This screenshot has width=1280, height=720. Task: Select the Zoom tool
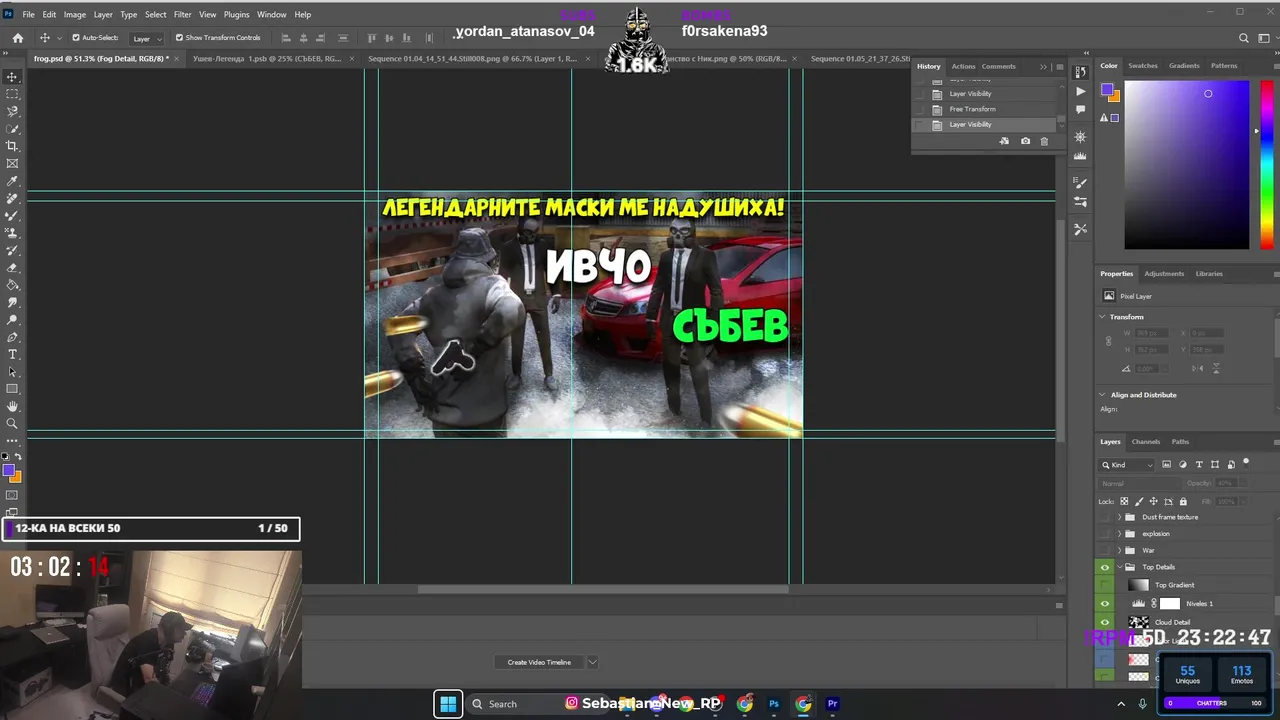[x=12, y=424]
